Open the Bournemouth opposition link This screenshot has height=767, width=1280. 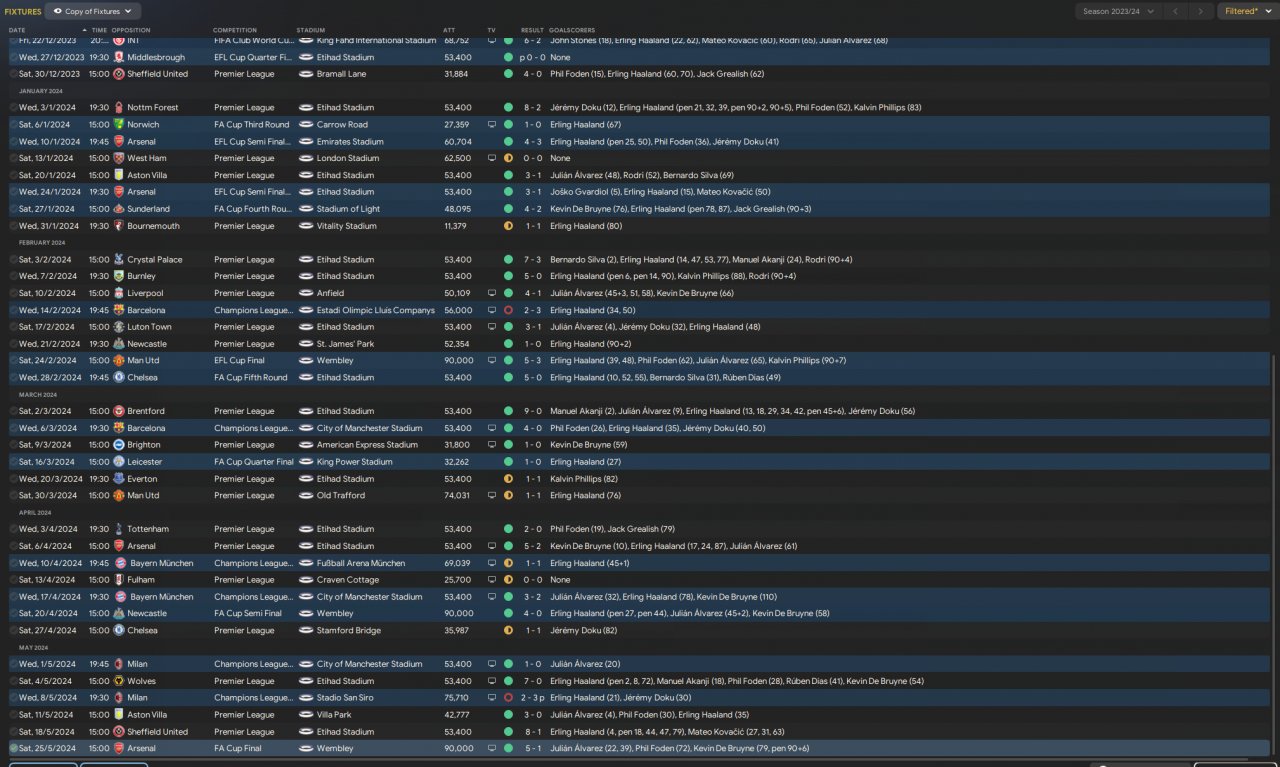152,226
